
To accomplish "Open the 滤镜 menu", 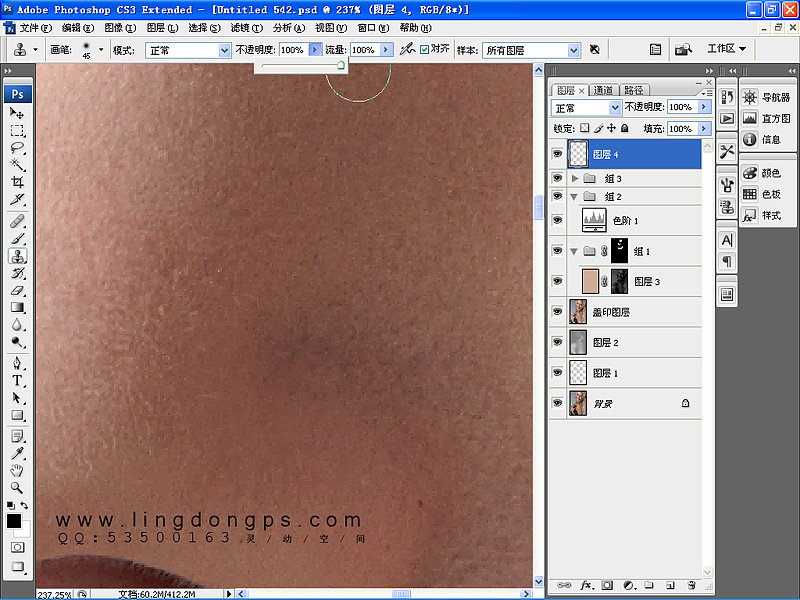I will click(246, 28).
